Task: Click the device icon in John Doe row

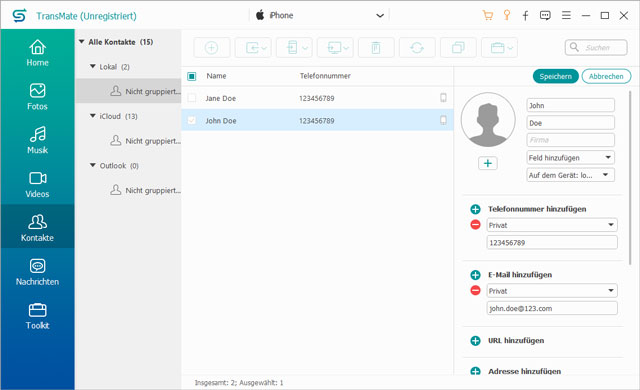Action: click(x=443, y=120)
